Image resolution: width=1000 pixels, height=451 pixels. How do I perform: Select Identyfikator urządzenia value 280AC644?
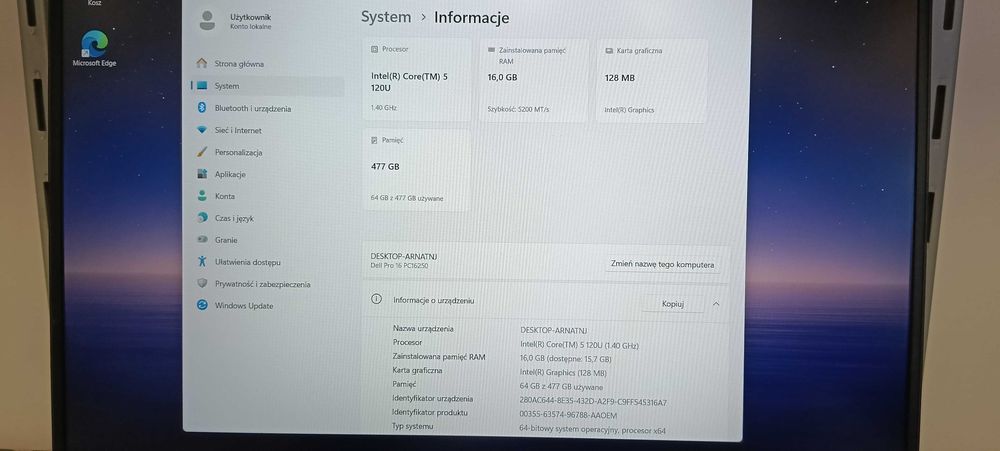tap(593, 402)
